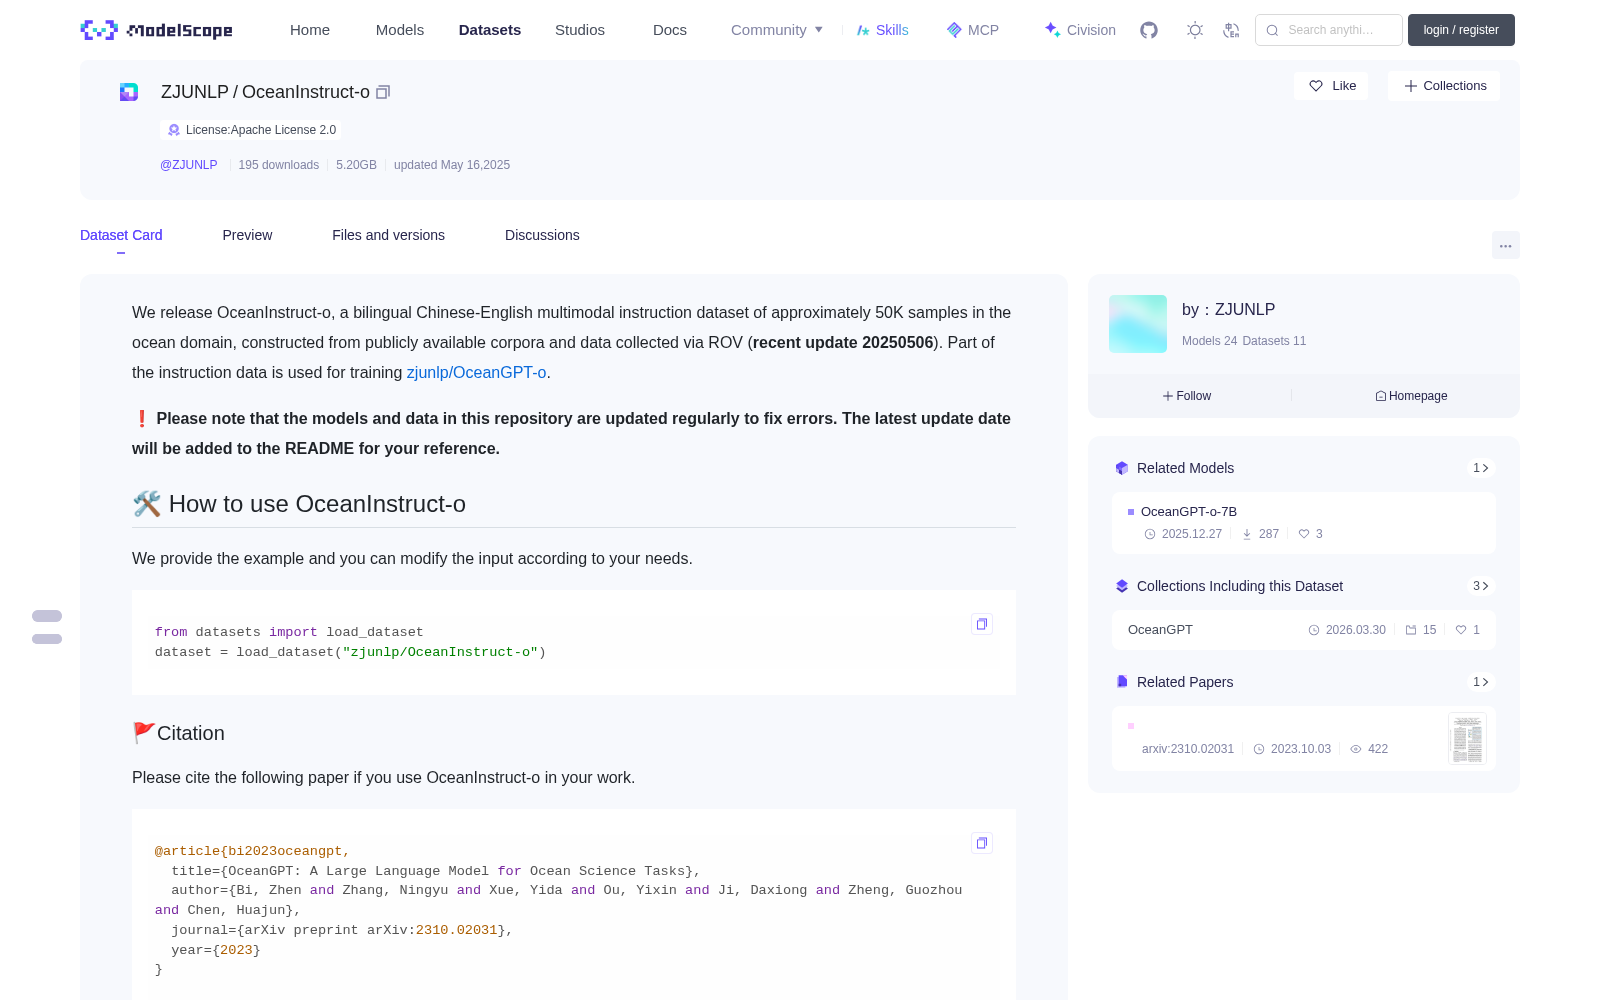Click the '5.20GB' size text
1600x1000 pixels.
[356, 165]
